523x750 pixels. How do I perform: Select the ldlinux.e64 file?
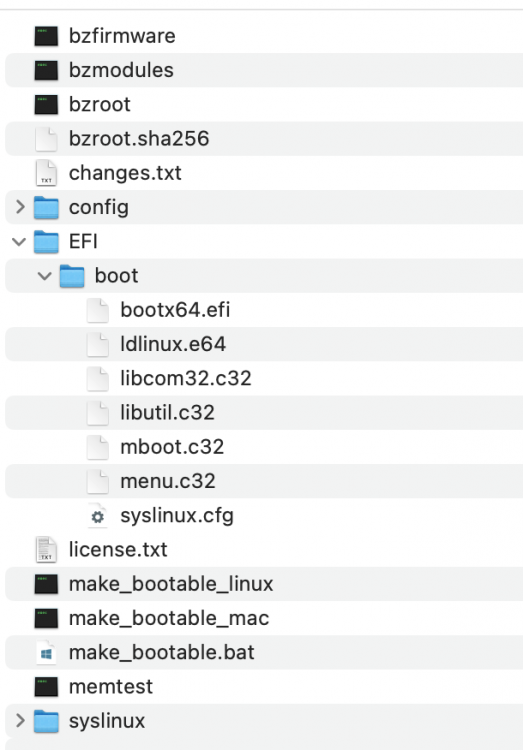(x=173, y=344)
